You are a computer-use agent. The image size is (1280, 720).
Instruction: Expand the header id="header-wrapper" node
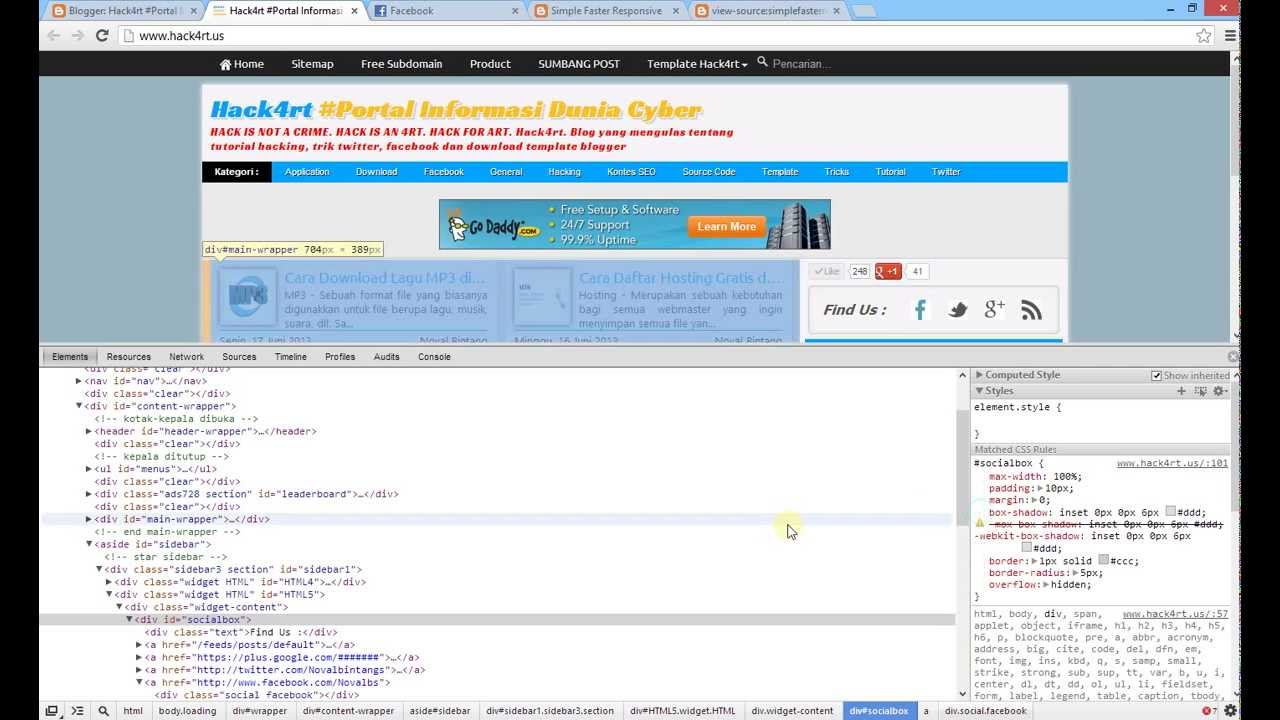89,431
